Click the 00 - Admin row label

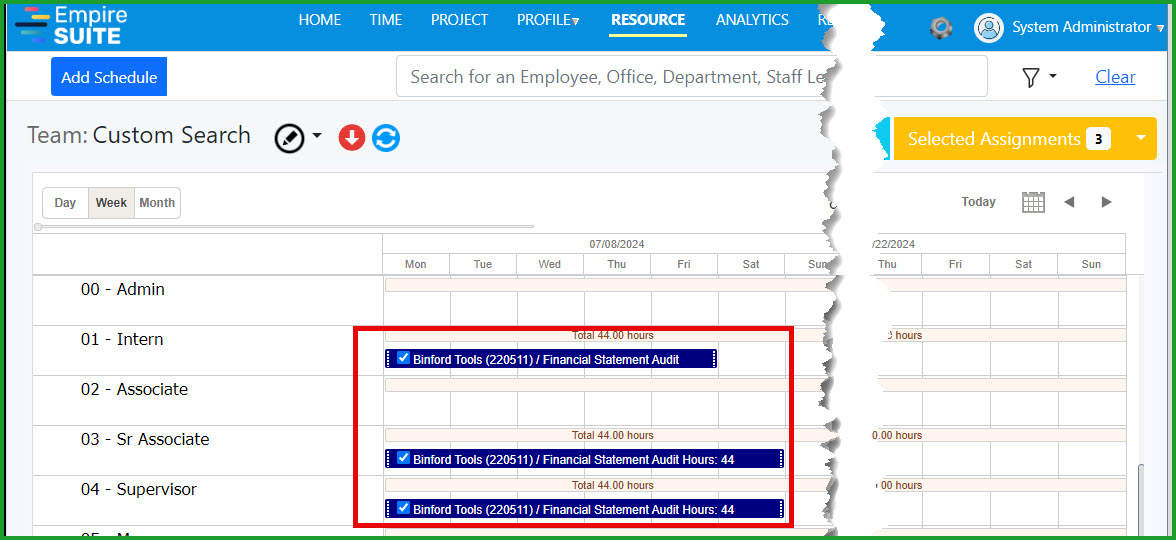coord(123,290)
